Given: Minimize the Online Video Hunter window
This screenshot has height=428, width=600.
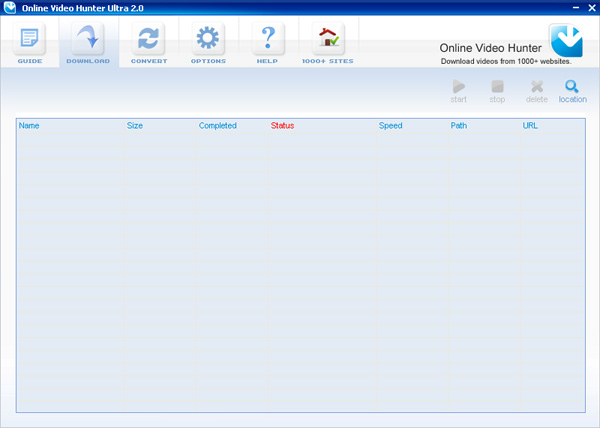Looking at the screenshot, I should 576,8.
